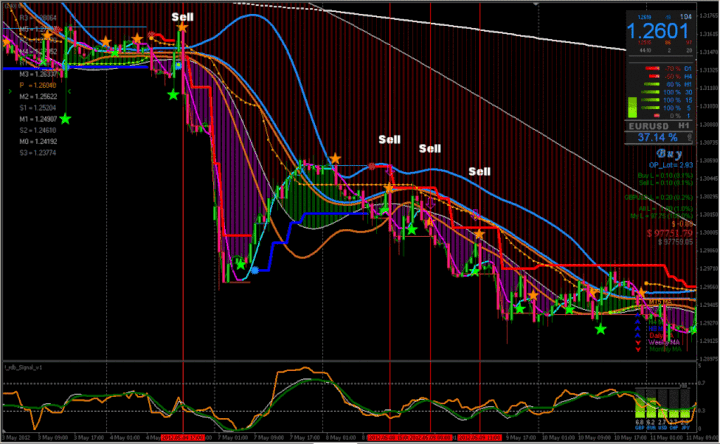Click the 100 % value for timeframe 30
This screenshot has width=720, height=444.
[671, 92]
